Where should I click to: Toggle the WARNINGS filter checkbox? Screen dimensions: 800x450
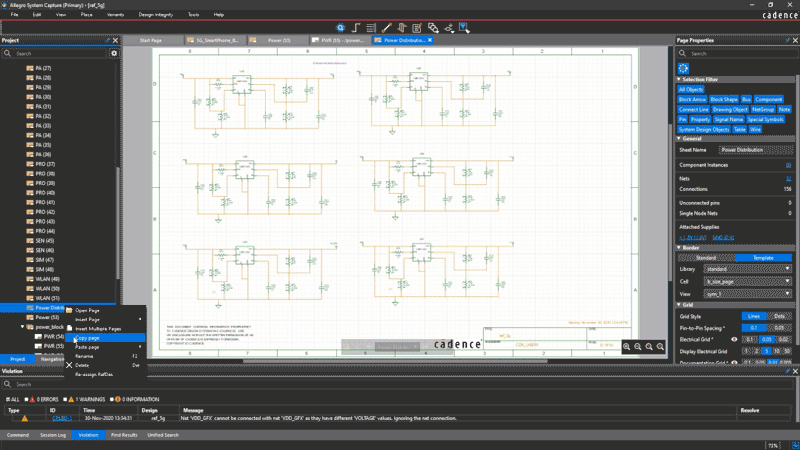coord(65,399)
